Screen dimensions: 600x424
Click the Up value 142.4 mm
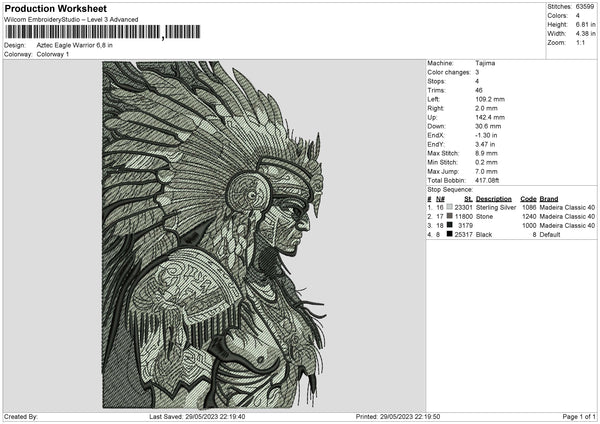pyautogui.click(x=490, y=117)
